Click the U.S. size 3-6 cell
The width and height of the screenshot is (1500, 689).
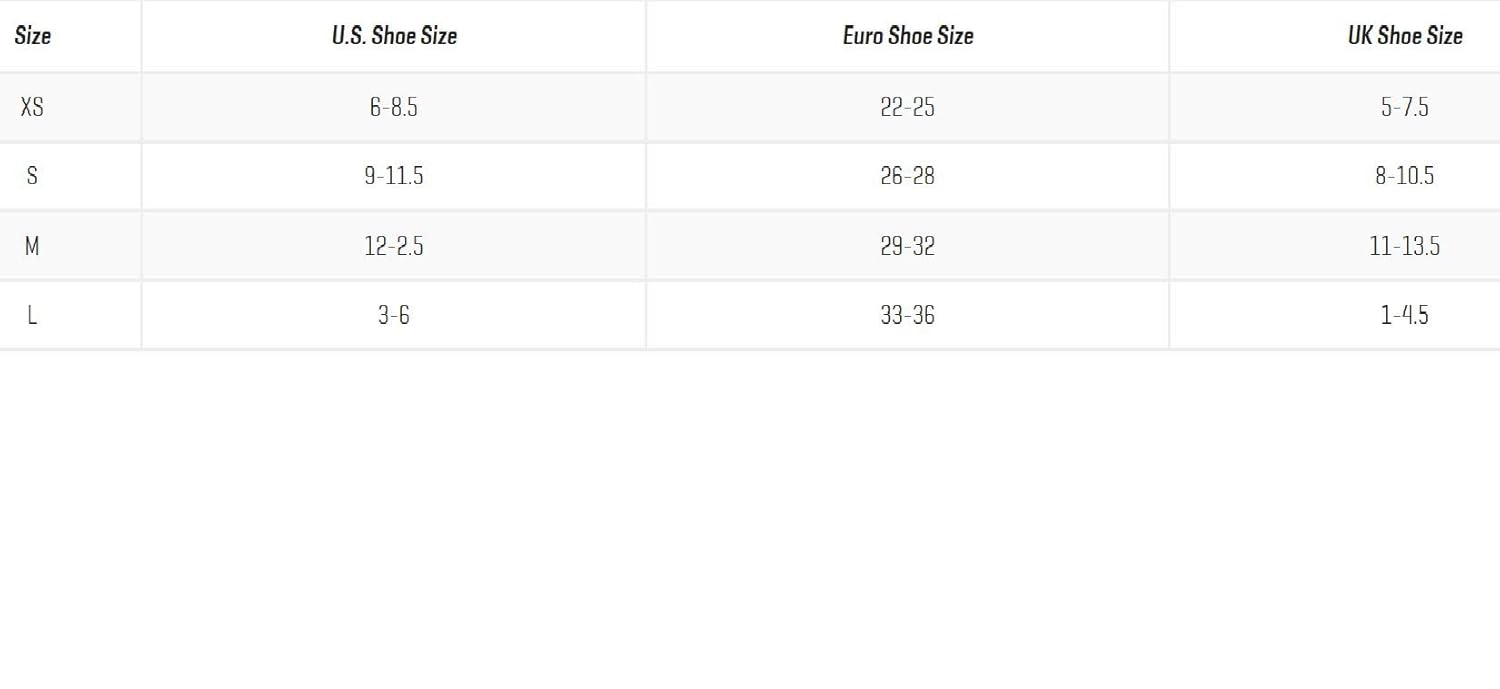click(394, 316)
